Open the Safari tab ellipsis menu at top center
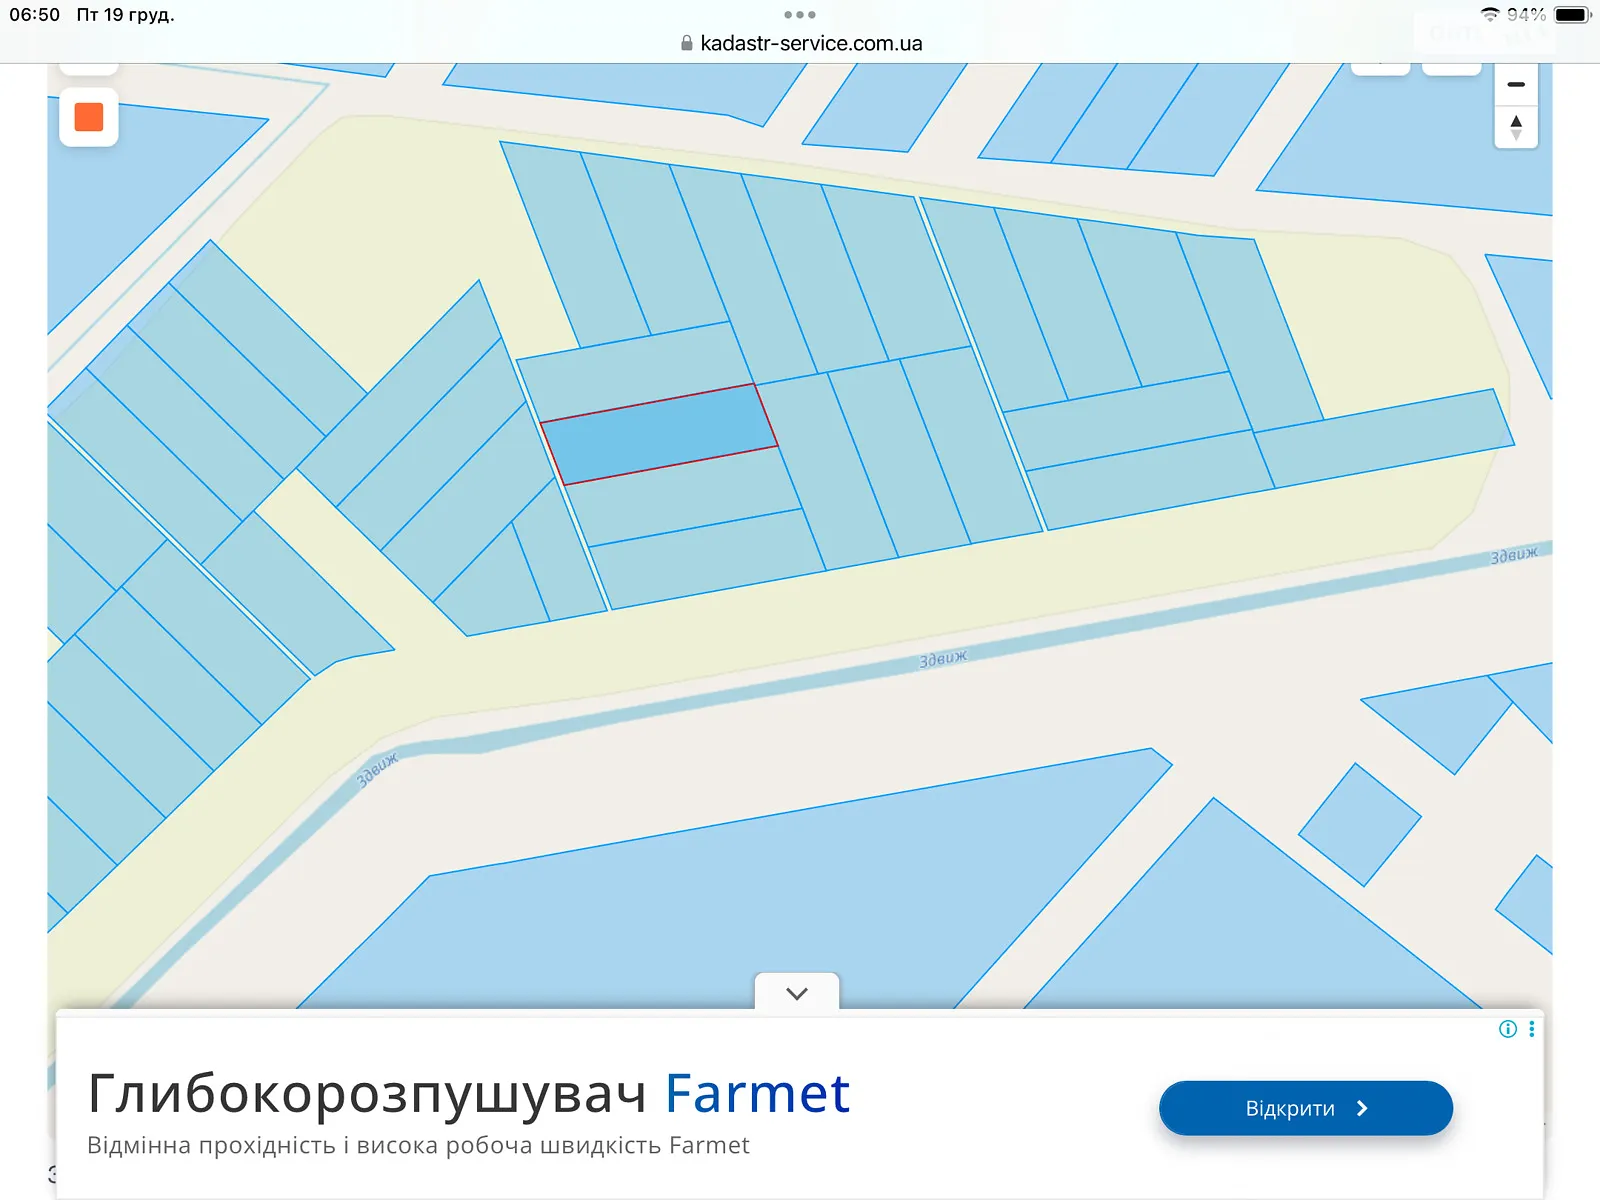 tap(799, 15)
